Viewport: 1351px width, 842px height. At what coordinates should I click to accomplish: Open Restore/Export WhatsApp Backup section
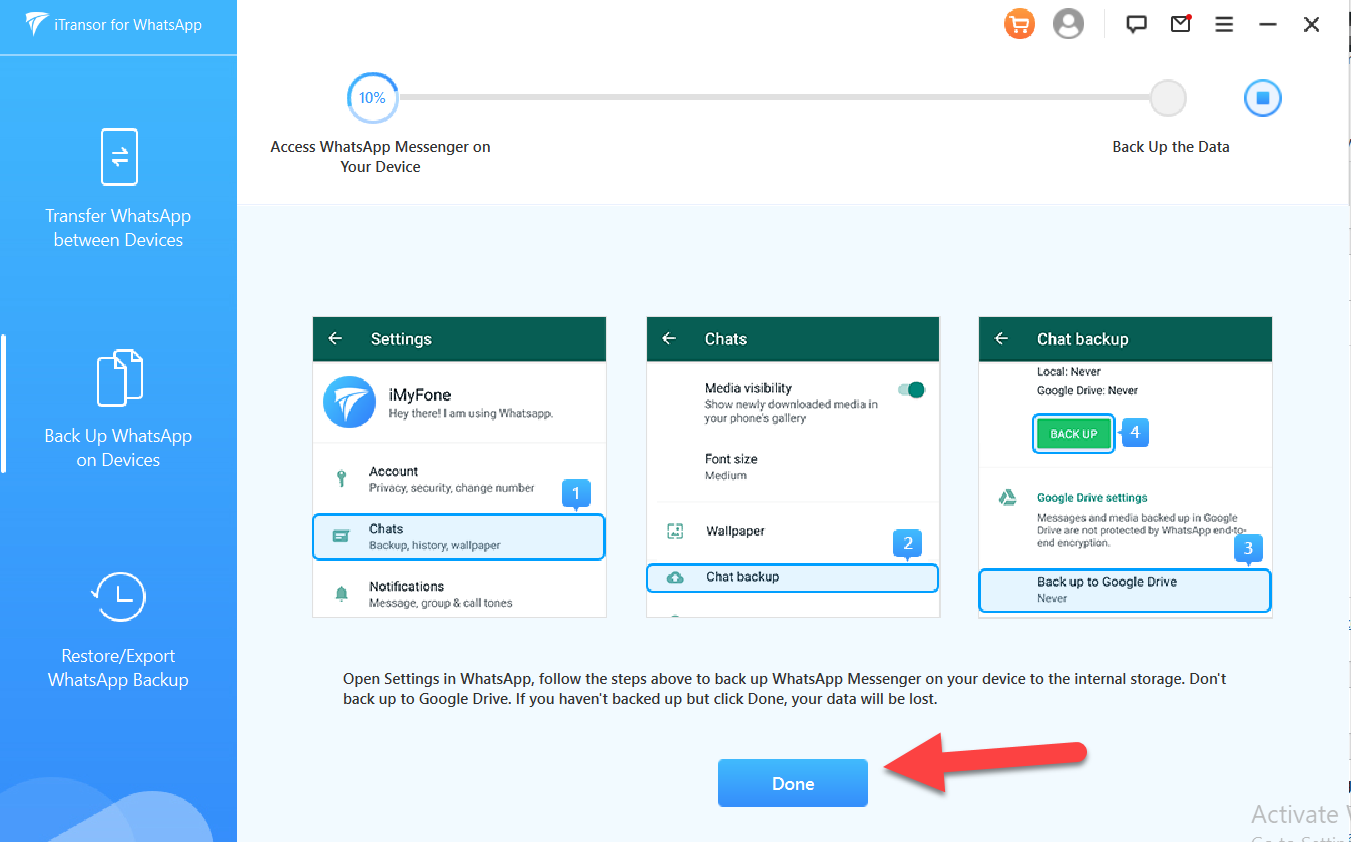118,628
